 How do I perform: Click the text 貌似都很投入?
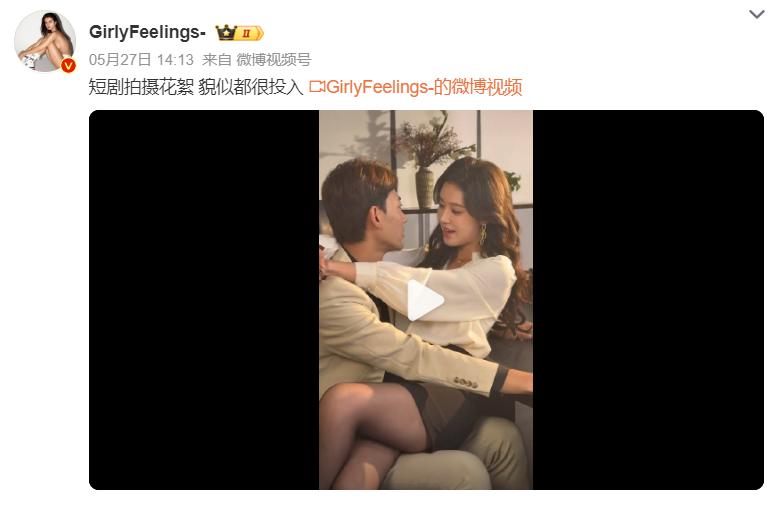tap(251, 87)
